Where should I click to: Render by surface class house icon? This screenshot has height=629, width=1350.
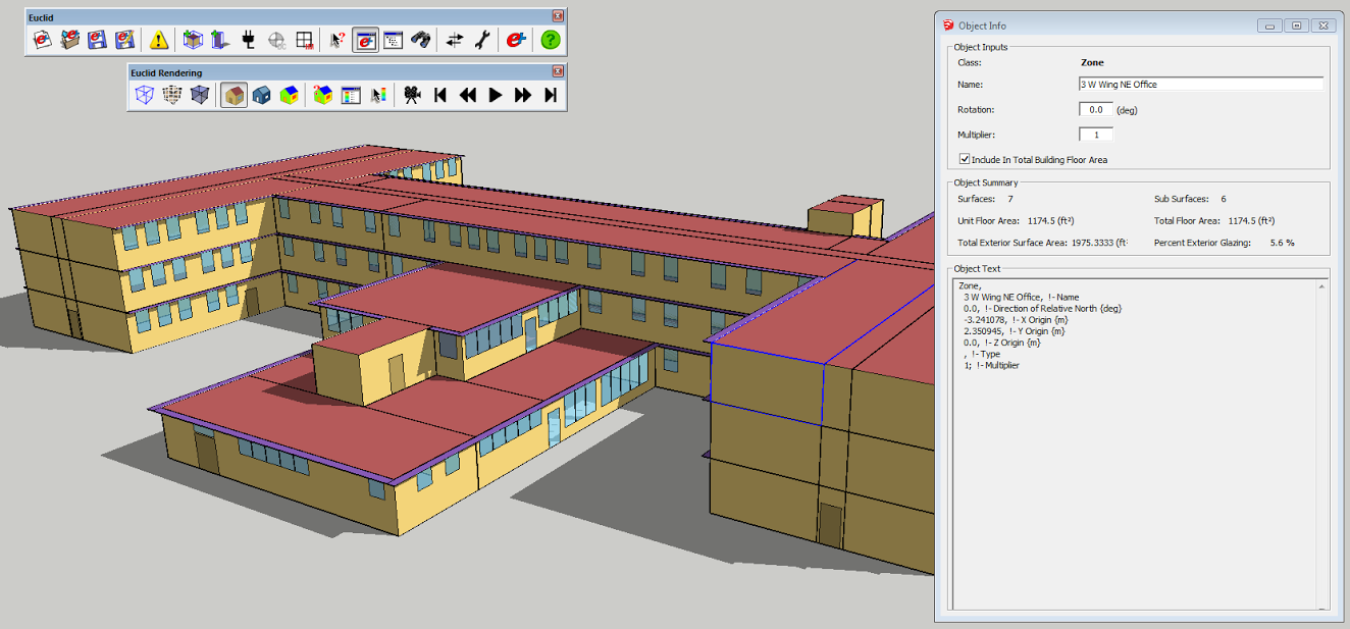pos(234,95)
